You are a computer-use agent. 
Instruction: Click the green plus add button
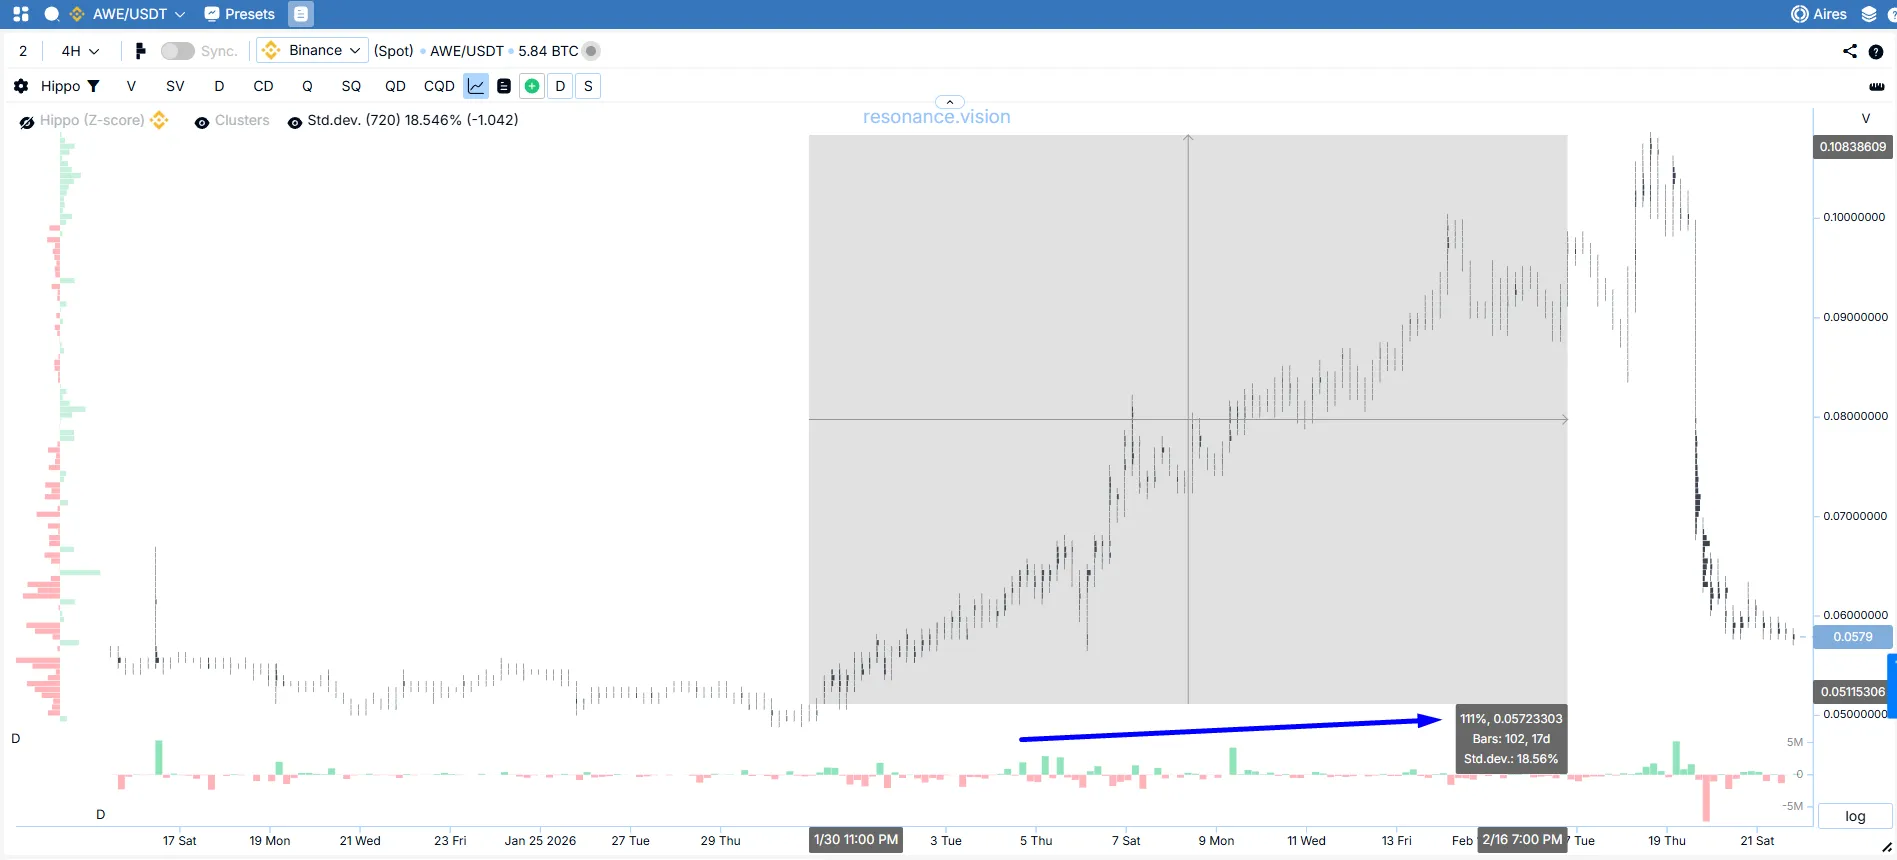coord(532,86)
